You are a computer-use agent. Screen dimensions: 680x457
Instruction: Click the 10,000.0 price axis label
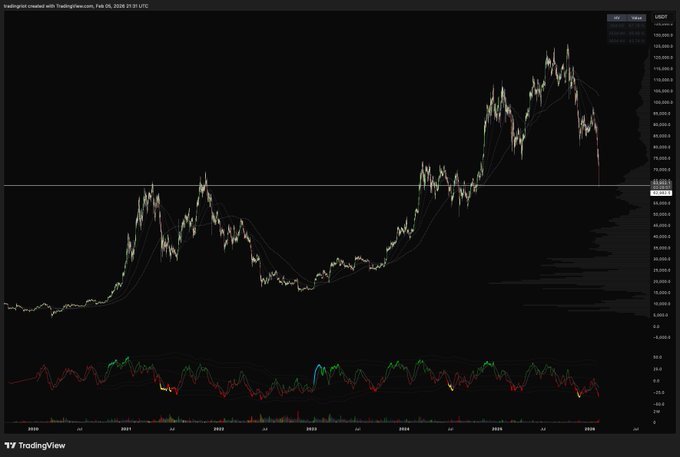(x=664, y=304)
